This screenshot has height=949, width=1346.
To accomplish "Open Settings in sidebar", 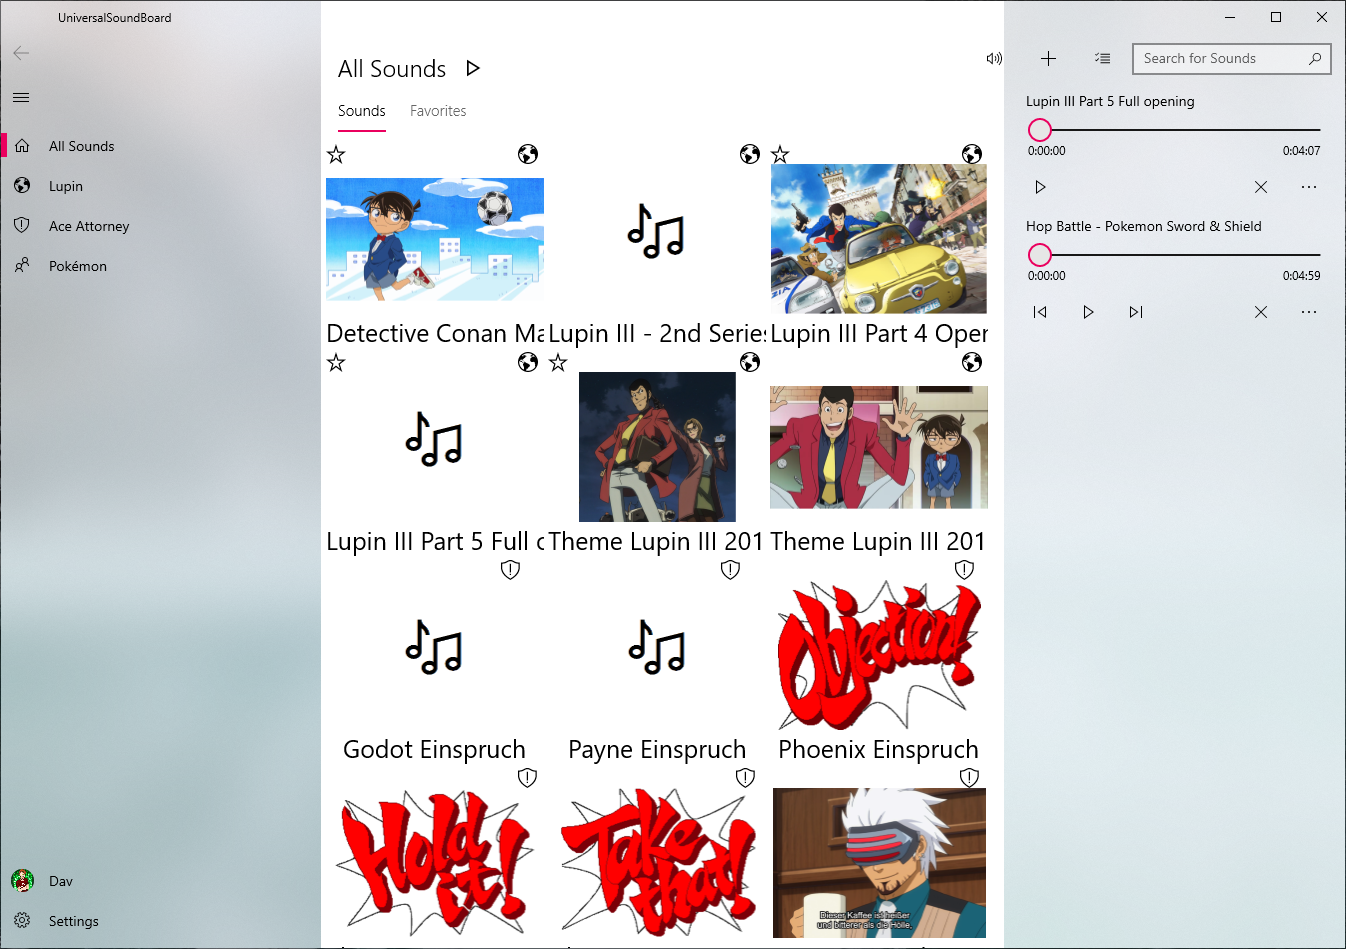I will click(x=160, y=921).
